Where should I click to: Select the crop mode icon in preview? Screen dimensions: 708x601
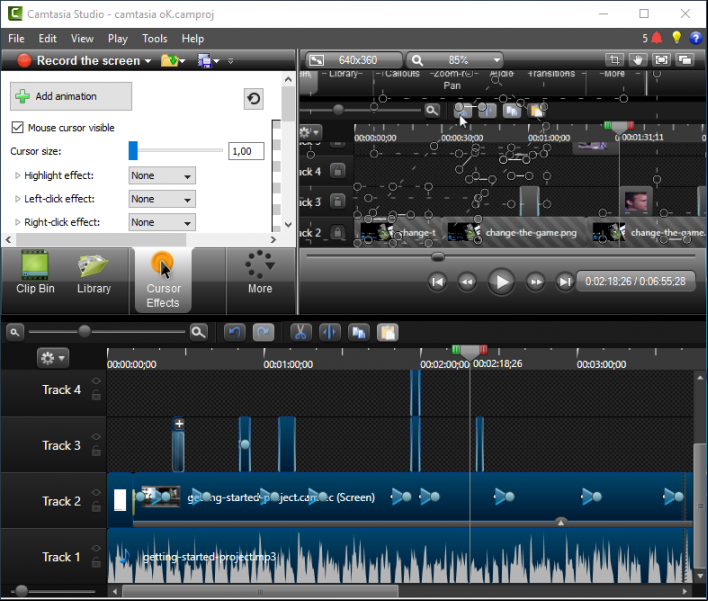[x=614, y=60]
